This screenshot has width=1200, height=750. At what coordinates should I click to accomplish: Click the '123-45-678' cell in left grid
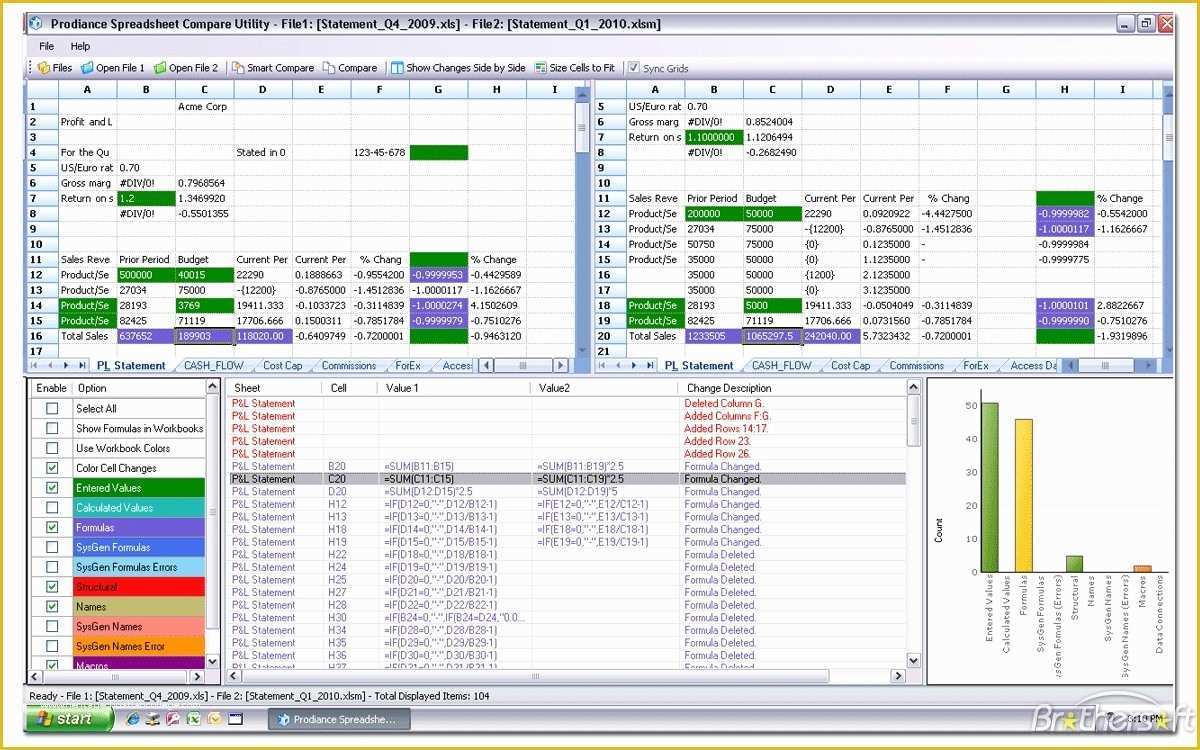379,152
